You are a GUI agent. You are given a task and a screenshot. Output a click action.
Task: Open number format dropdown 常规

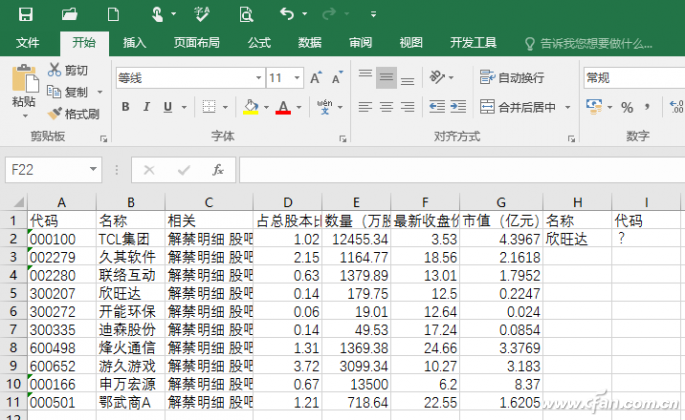pyautogui.click(x=633, y=78)
